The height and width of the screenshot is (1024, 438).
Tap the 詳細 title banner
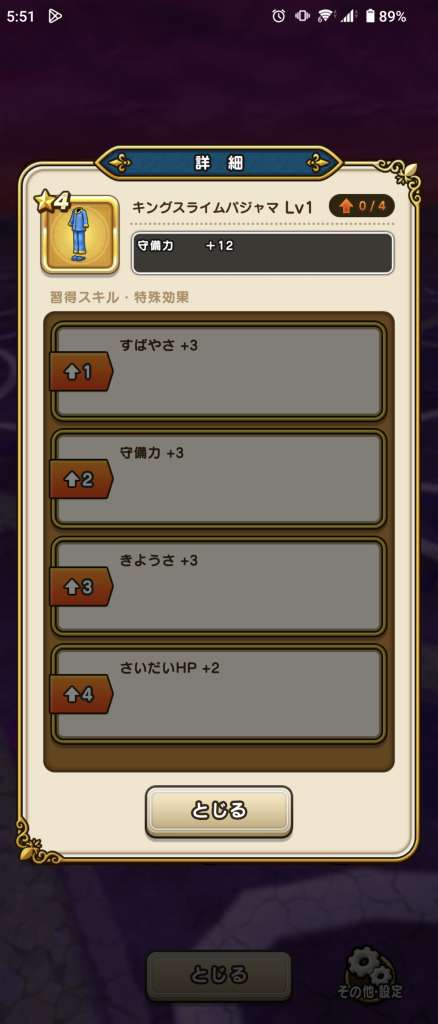point(219,163)
